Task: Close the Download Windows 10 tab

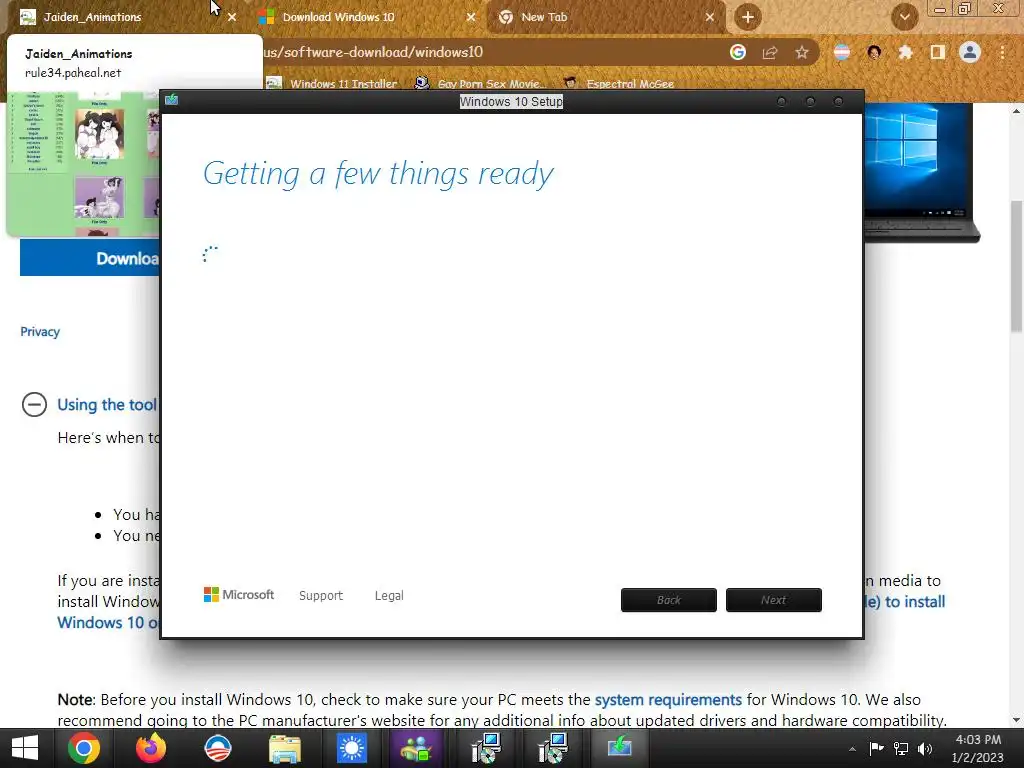Action: click(471, 17)
